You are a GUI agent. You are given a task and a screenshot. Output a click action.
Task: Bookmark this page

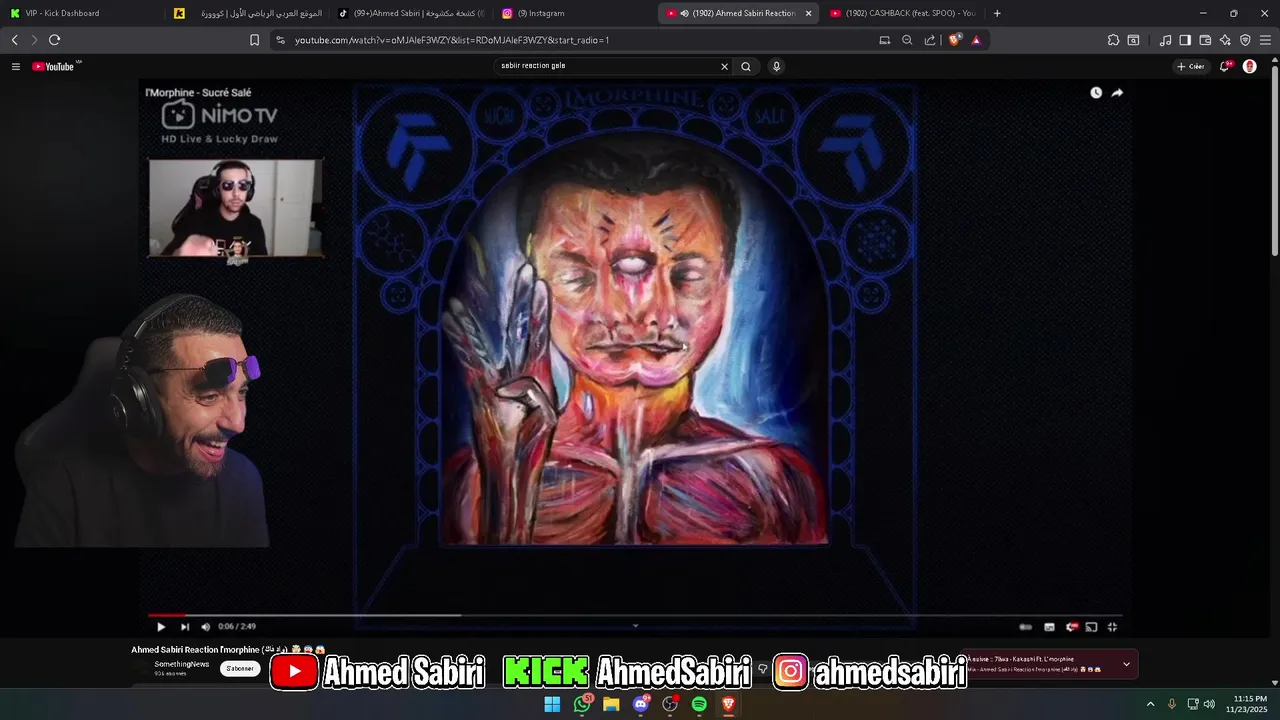(x=254, y=40)
